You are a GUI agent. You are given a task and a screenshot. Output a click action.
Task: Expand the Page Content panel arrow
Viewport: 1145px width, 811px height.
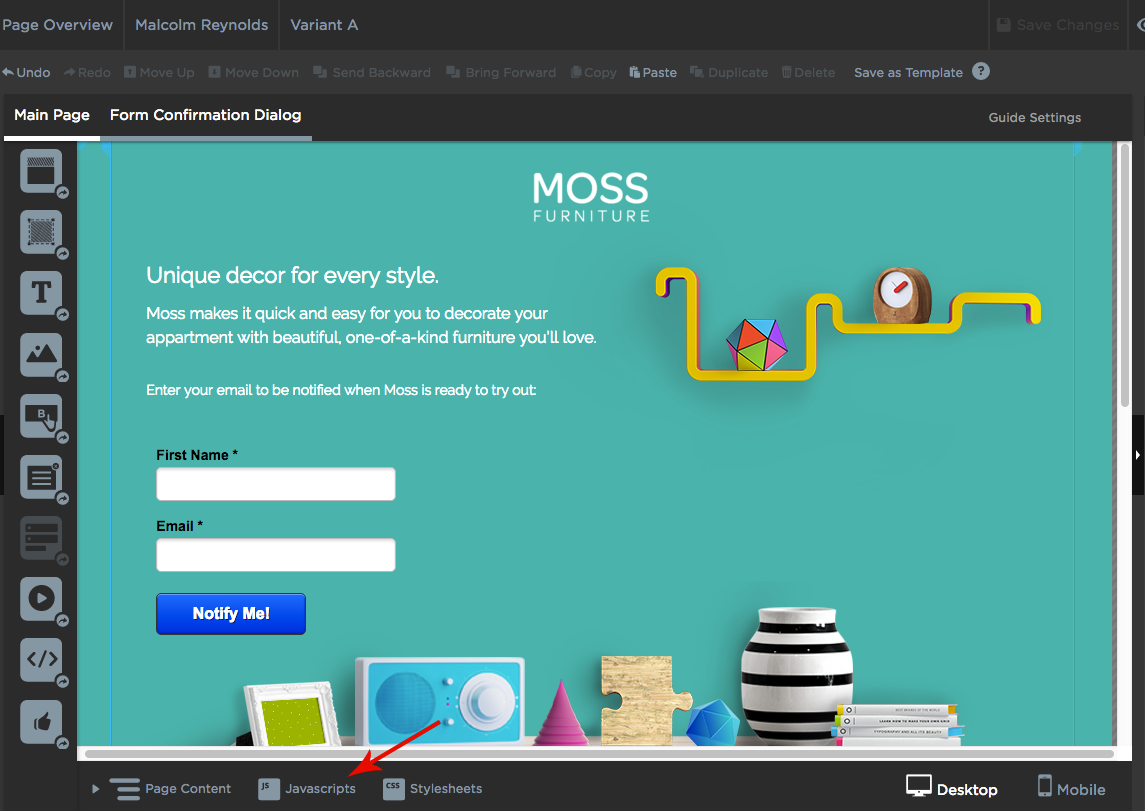95,788
